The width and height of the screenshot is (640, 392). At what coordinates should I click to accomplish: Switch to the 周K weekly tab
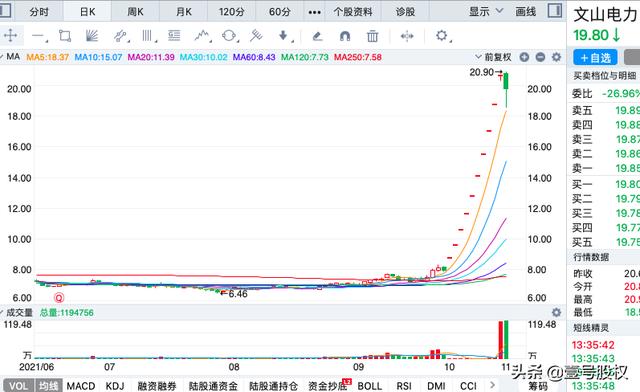coord(135,12)
